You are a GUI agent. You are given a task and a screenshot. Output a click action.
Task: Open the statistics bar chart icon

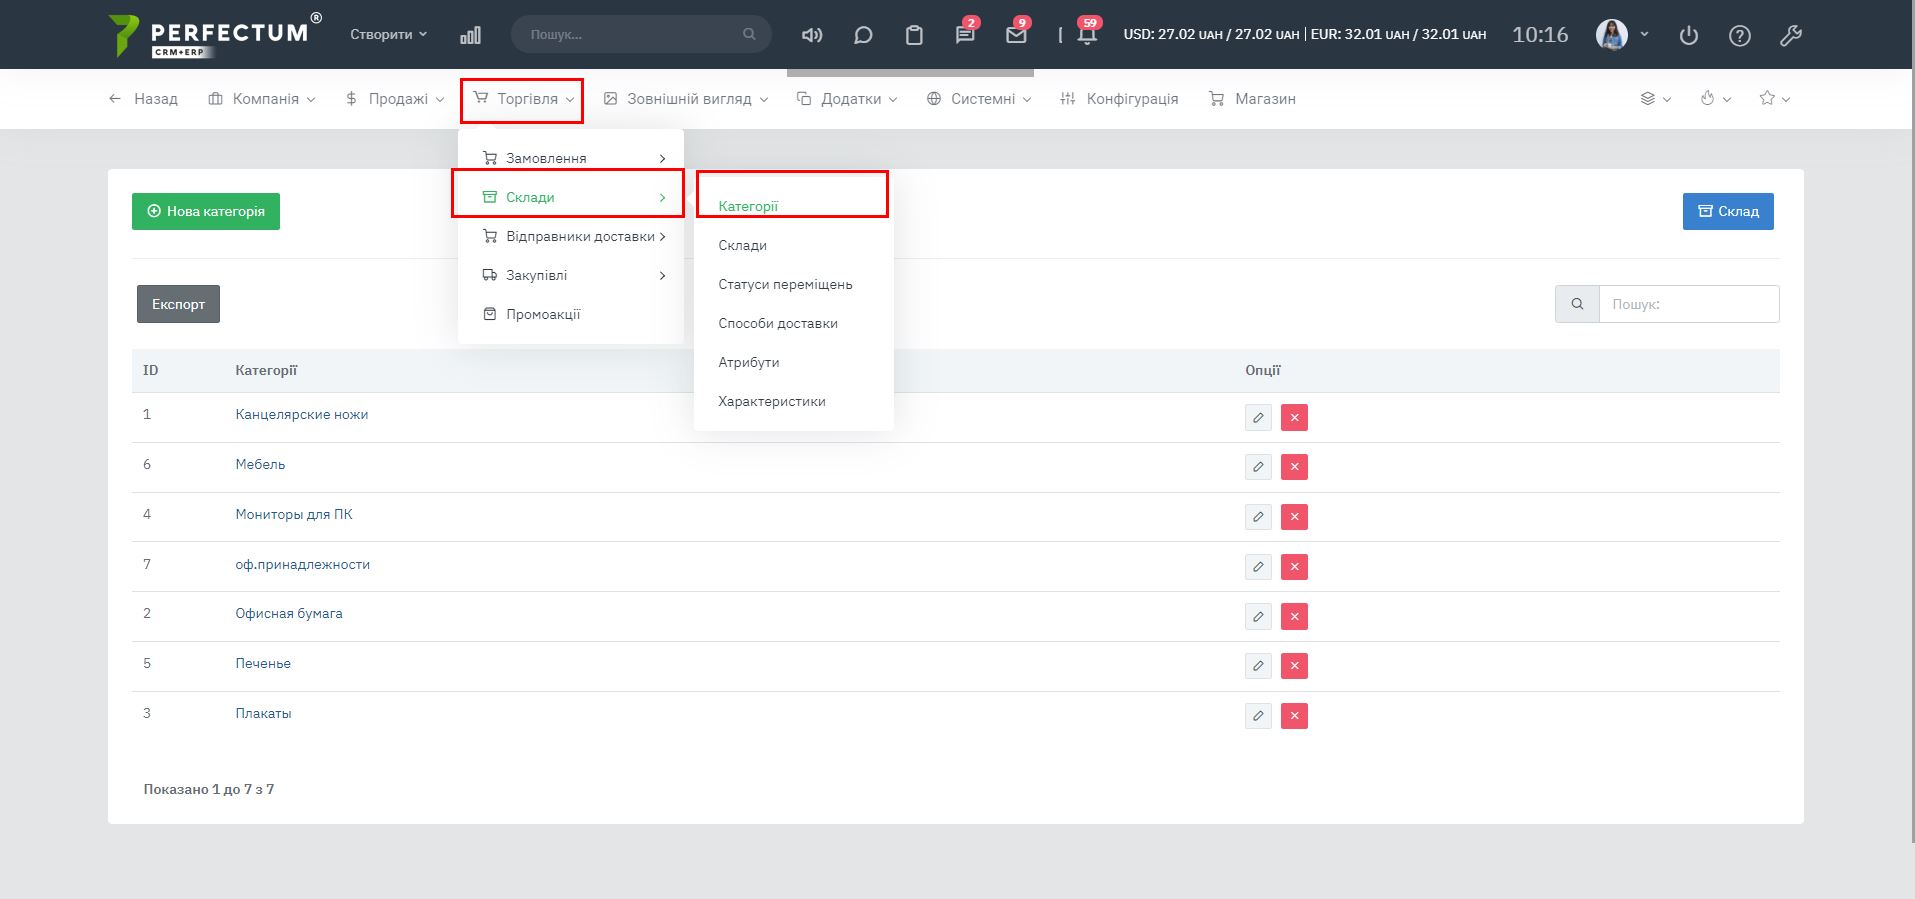point(470,35)
